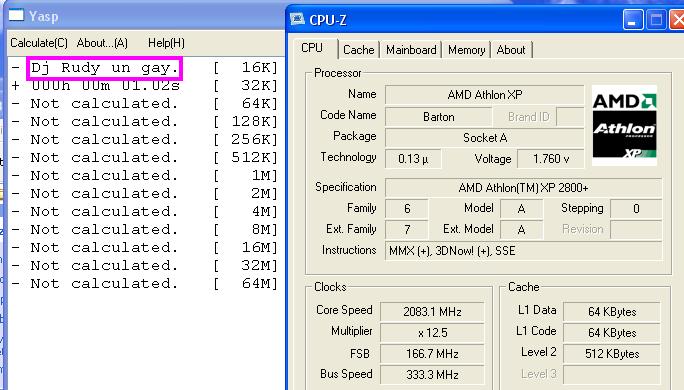Minimize the CPU-Z window
This screenshot has height=390, width=684.
click(633, 20)
